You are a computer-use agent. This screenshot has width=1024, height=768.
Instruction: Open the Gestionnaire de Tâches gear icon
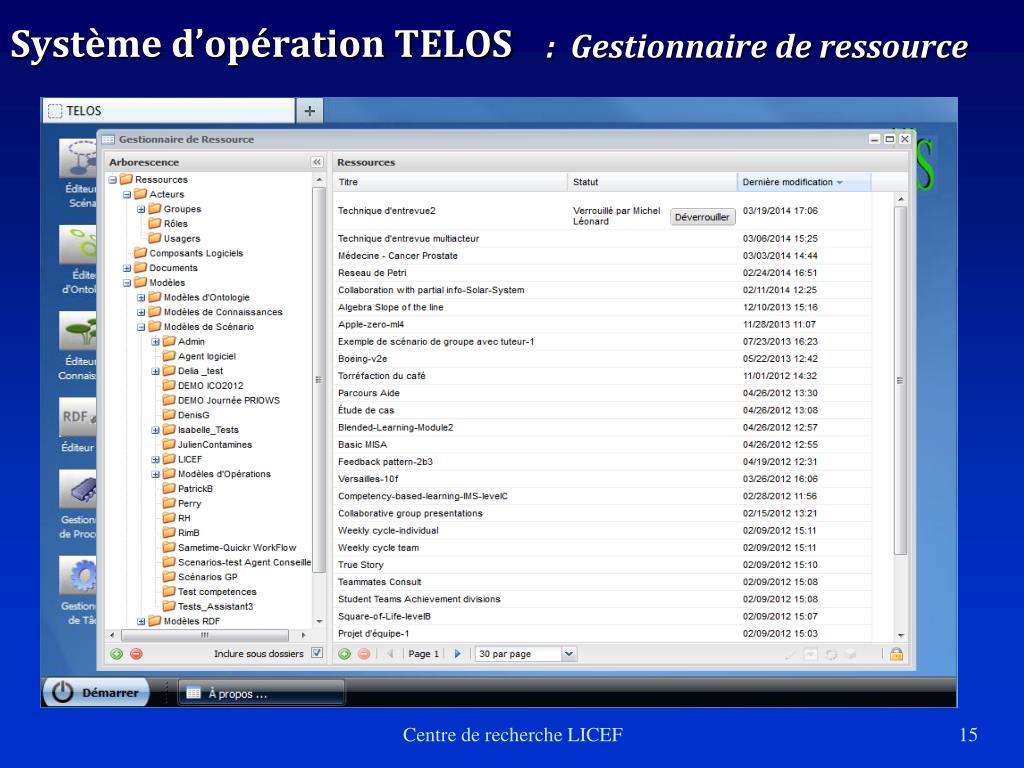[78, 575]
